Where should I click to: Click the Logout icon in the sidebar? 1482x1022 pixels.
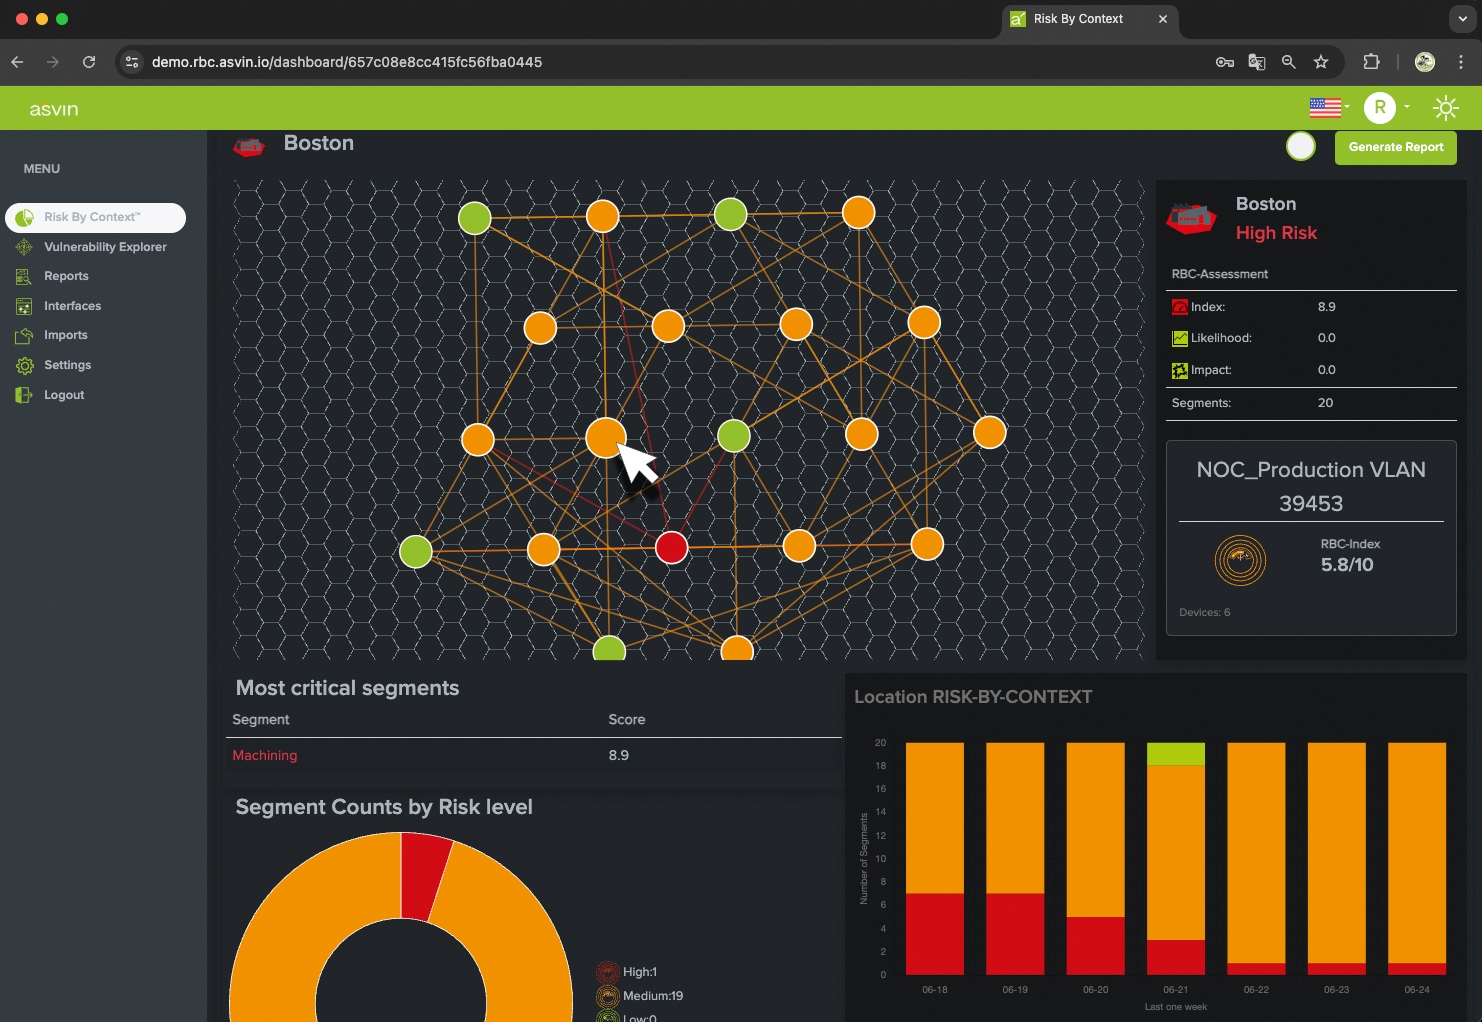(x=24, y=394)
